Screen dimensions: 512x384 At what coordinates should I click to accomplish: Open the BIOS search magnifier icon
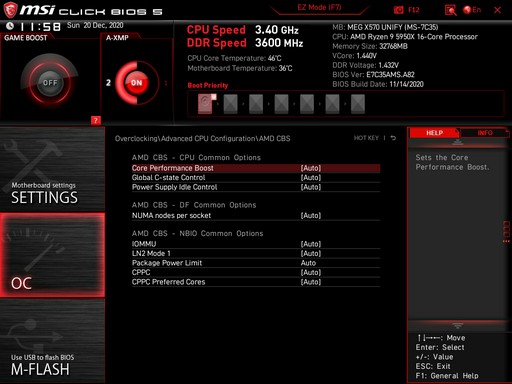[x=450, y=10]
